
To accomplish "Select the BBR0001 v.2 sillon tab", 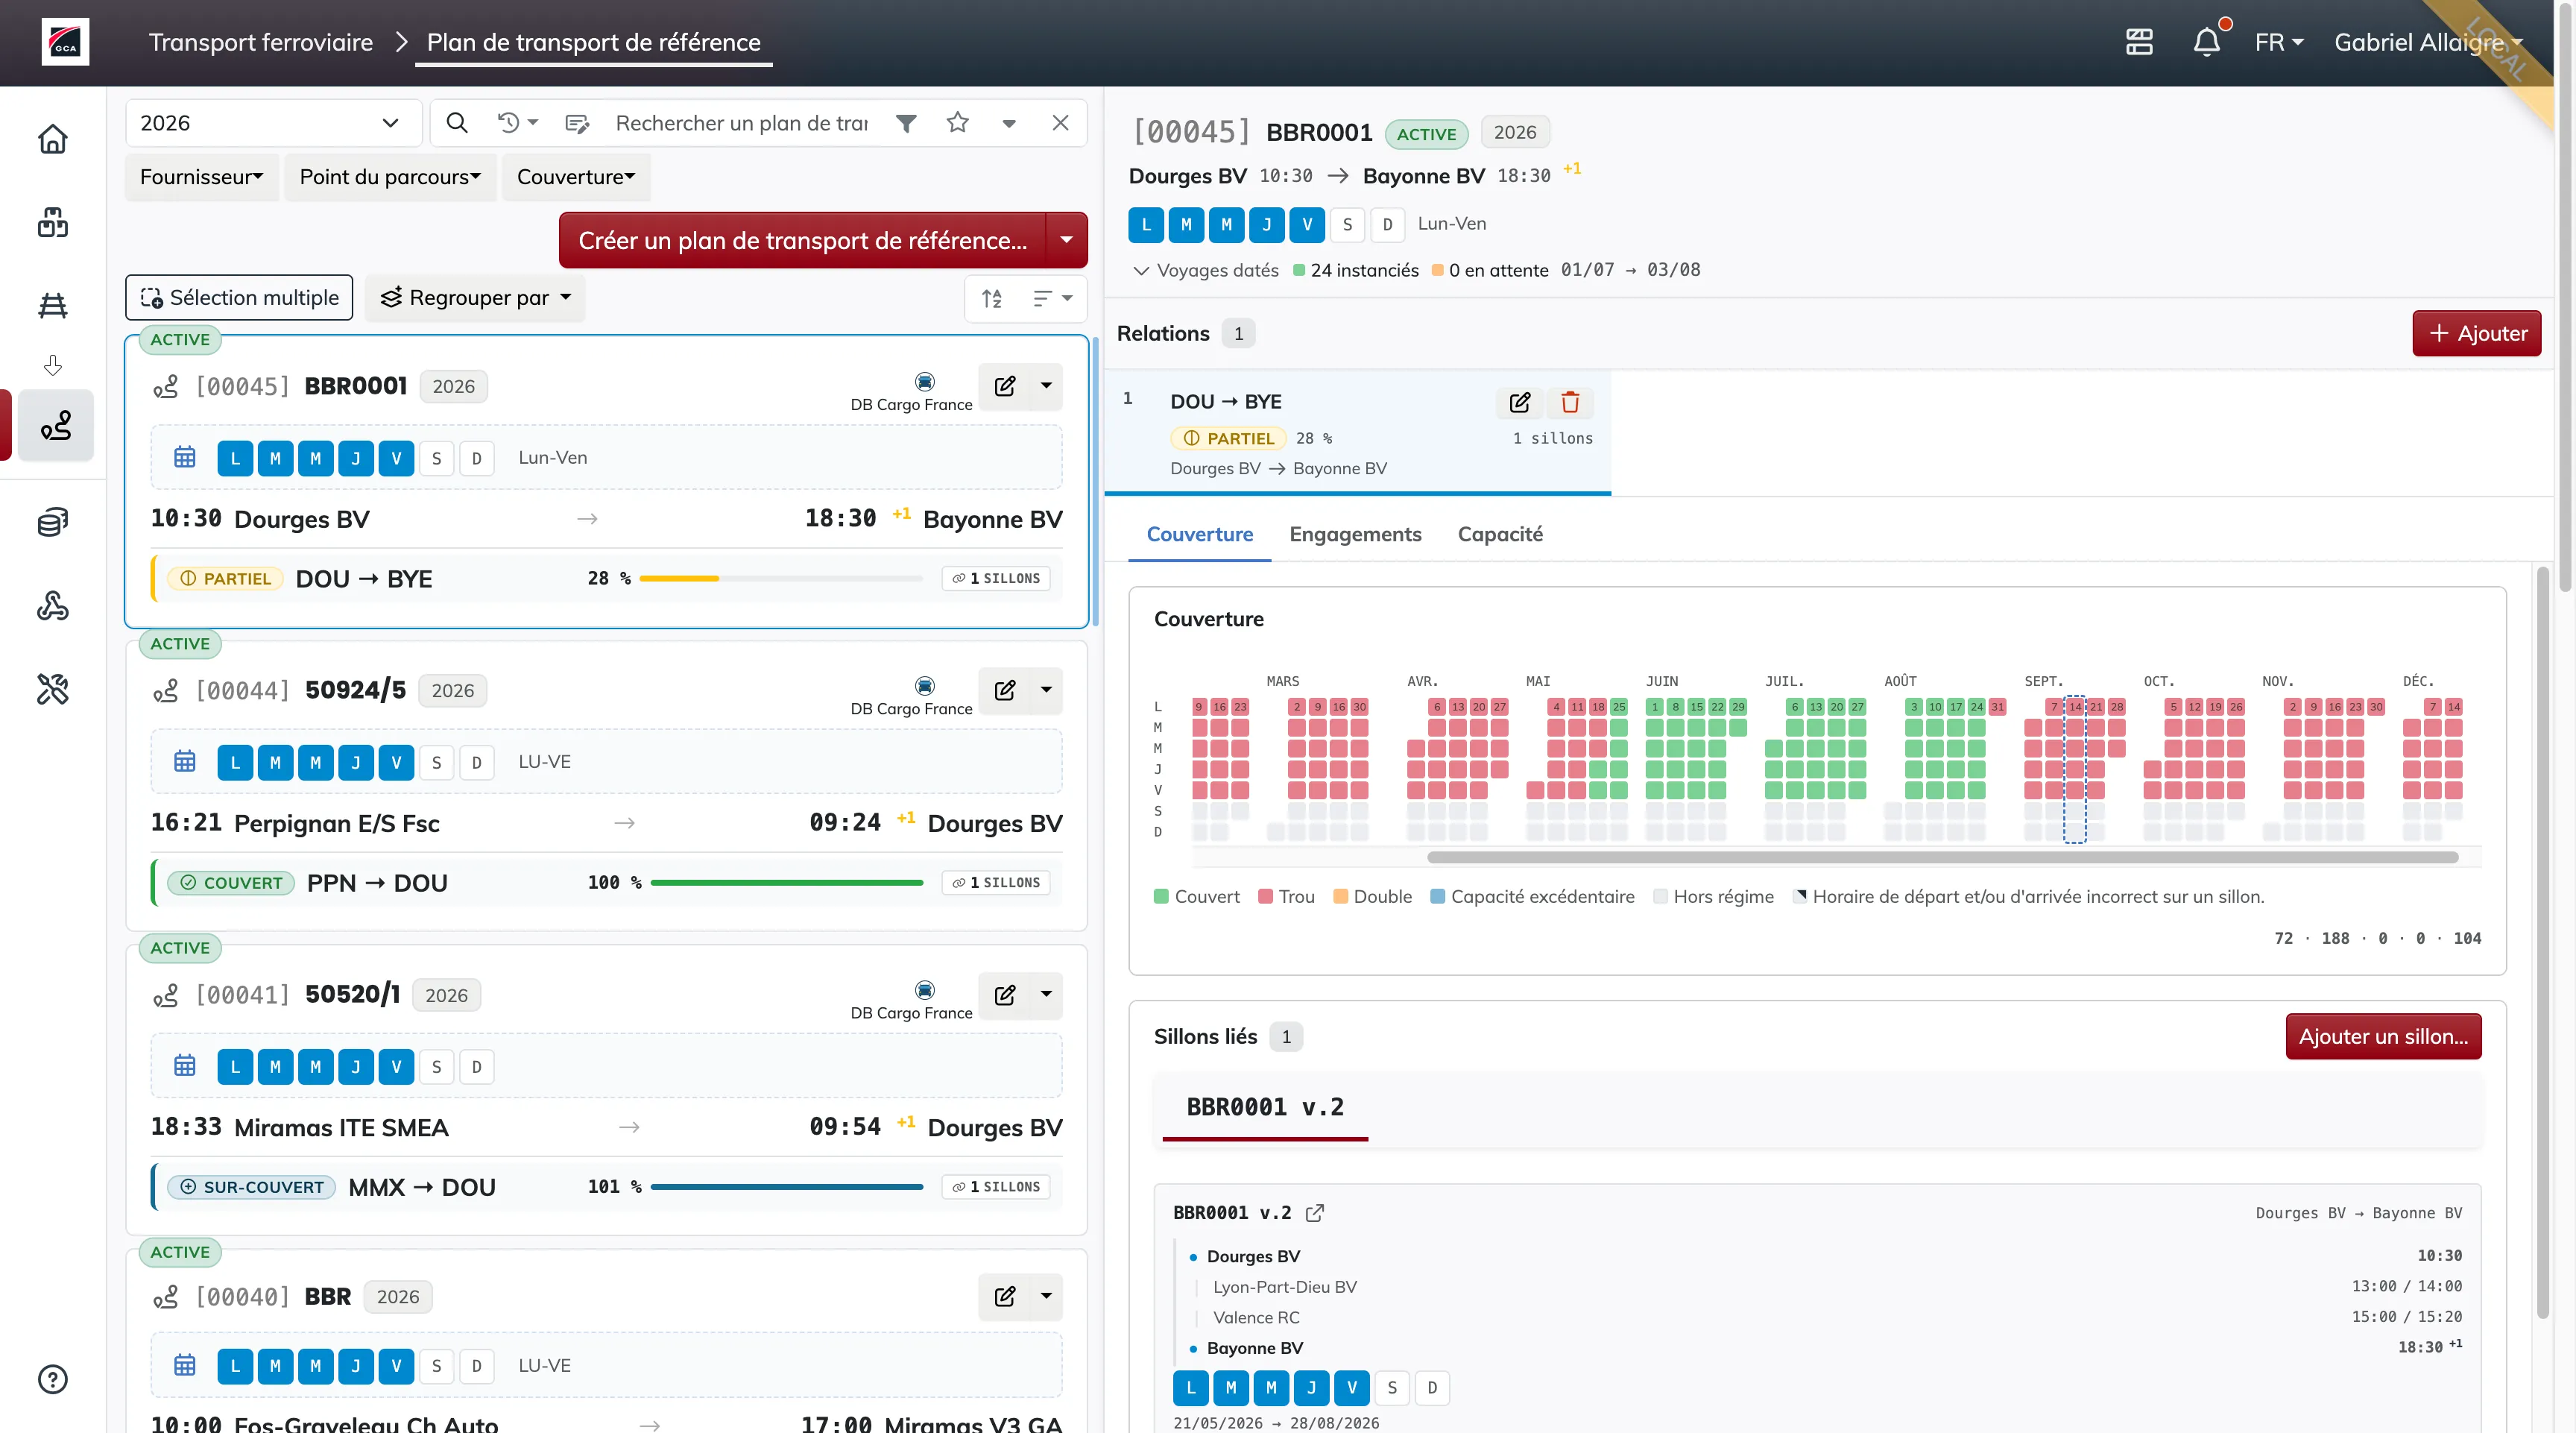I will pyautogui.click(x=1265, y=1107).
